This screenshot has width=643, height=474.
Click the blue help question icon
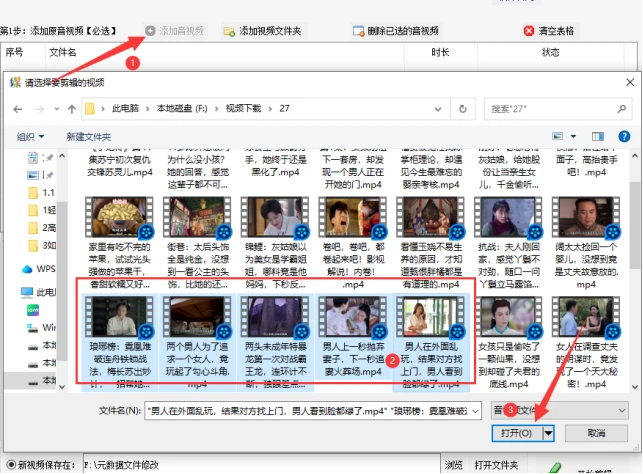624,136
